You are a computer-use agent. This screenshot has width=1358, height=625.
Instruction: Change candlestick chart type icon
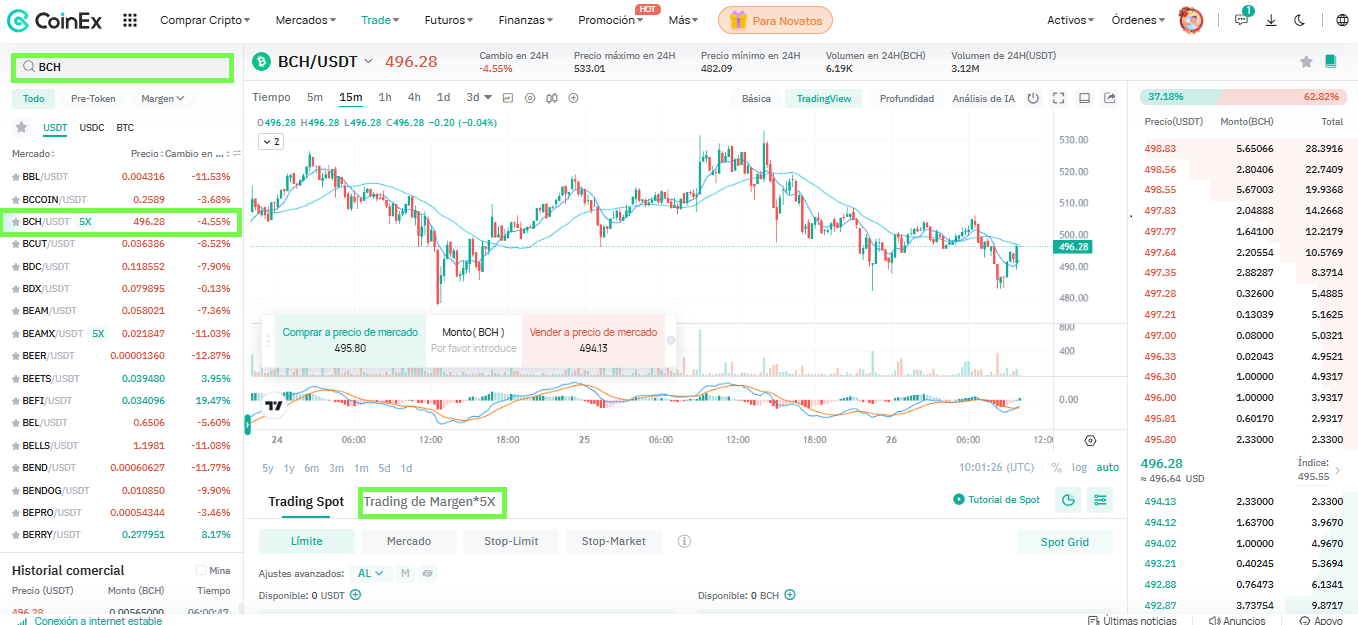point(552,98)
